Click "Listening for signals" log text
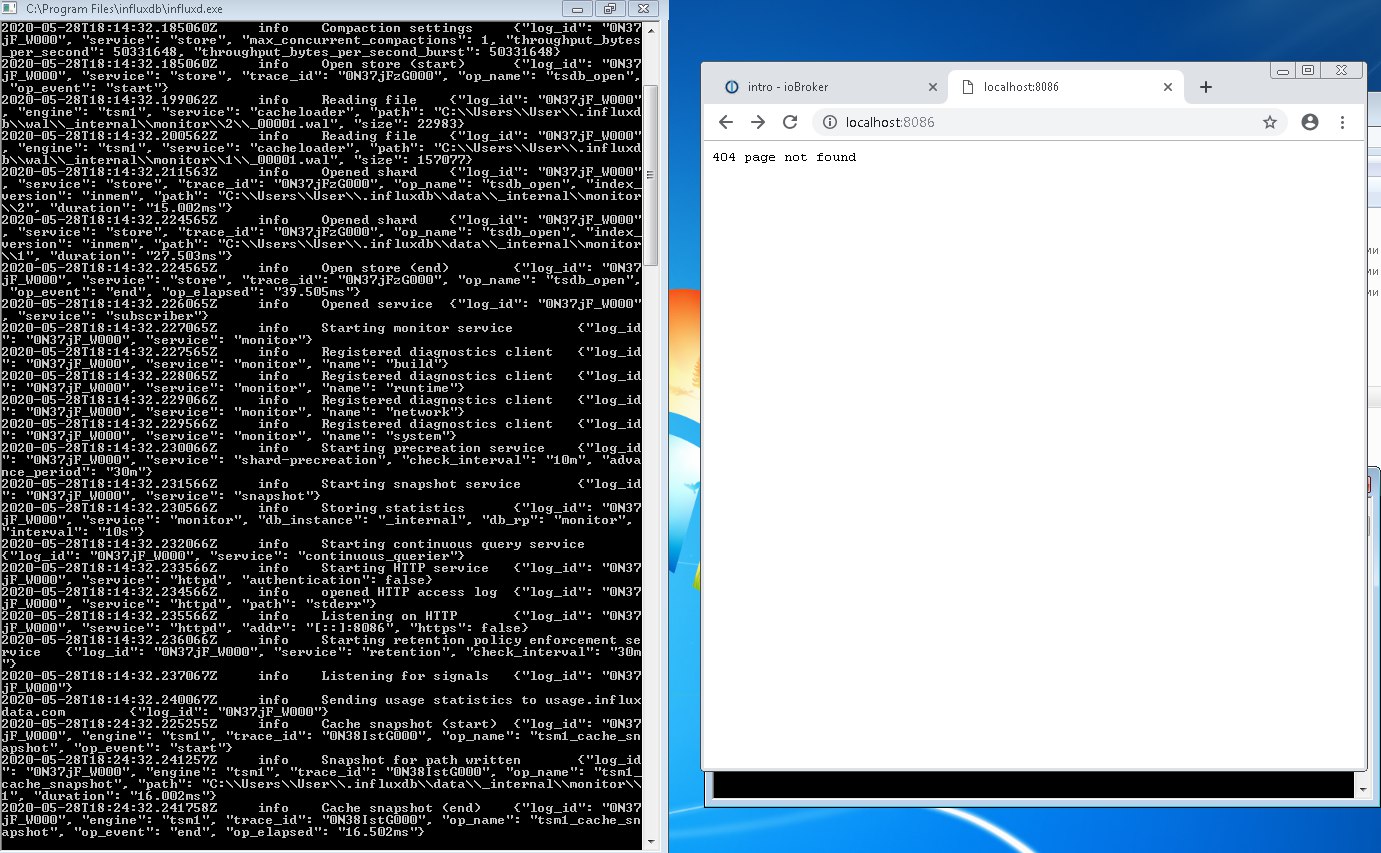The height and width of the screenshot is (853, 1381). click(x=405, y=676)
